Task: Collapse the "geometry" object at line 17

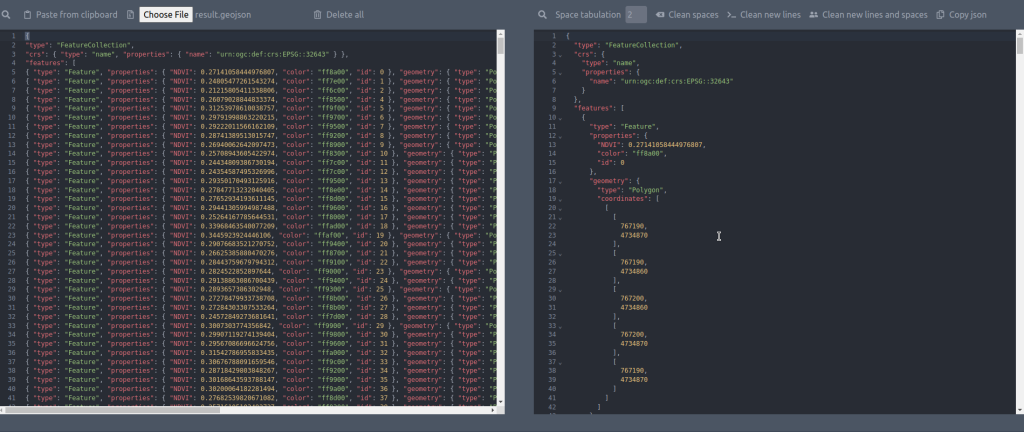Action: (560, 181)
